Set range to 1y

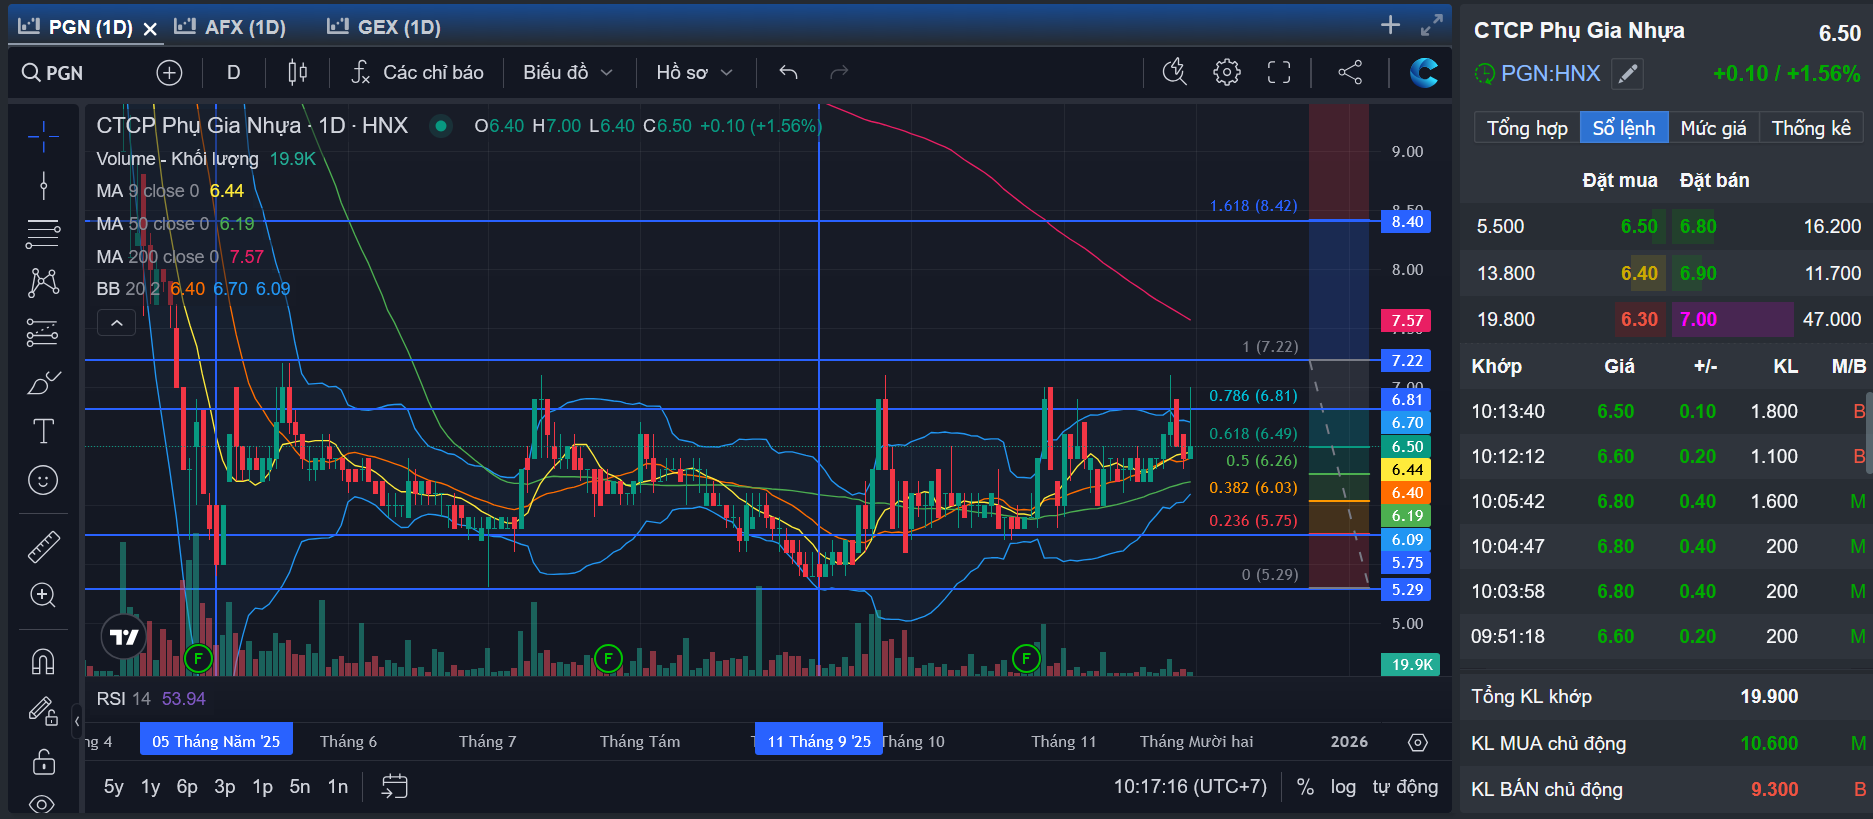(151, 787)
